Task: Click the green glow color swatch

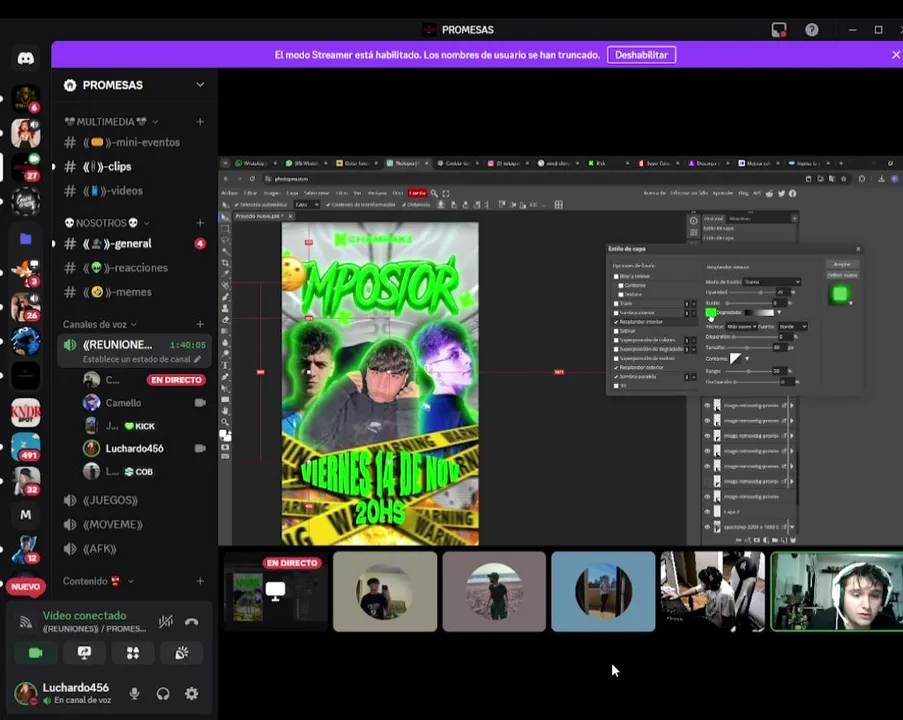Action: 711,313
